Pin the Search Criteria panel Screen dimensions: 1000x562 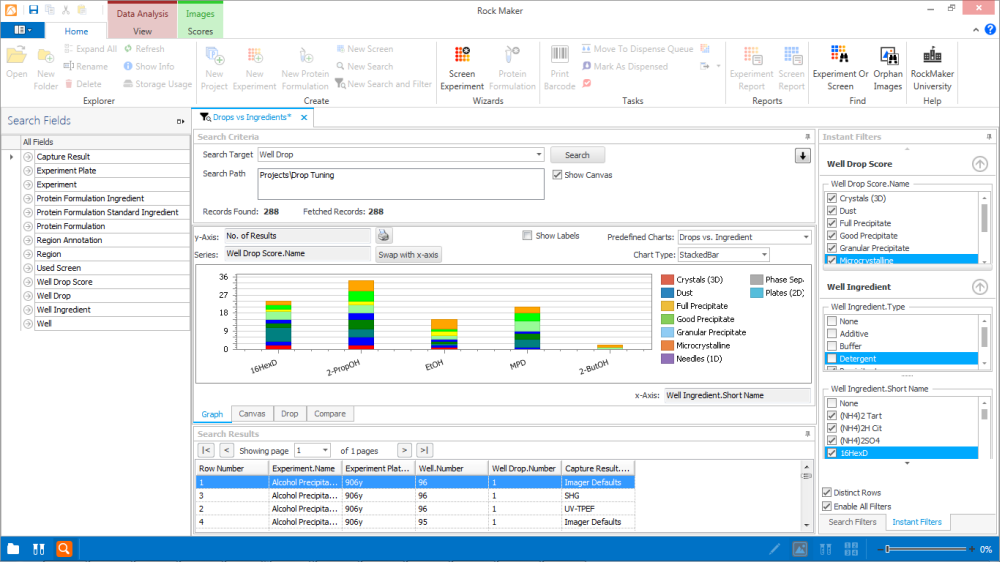coord(807,137)
